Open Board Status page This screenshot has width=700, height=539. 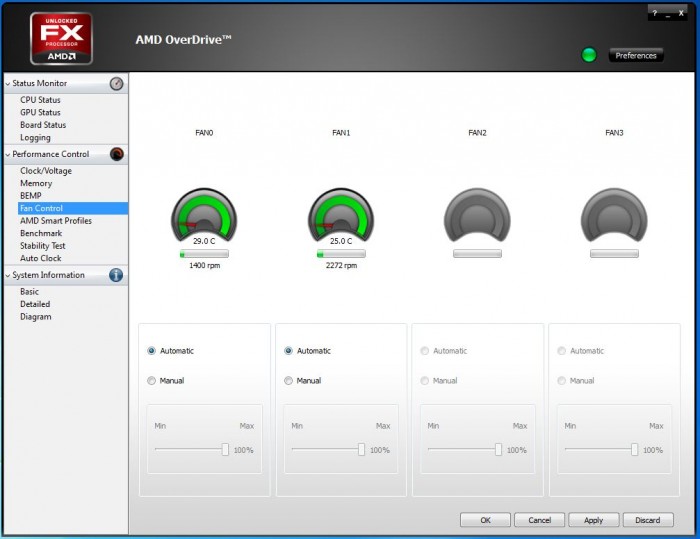pyautogui.click(x=43, y=125)
